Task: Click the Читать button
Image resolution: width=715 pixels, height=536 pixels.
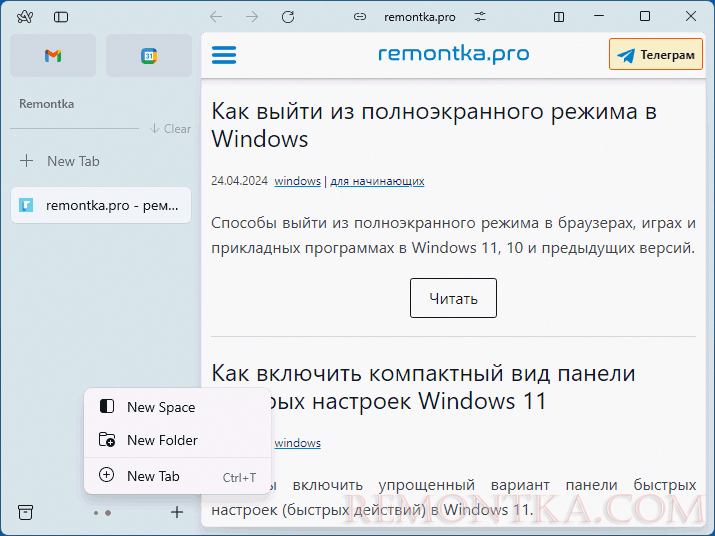Action: pyautogui.click(x=453, y=298)
